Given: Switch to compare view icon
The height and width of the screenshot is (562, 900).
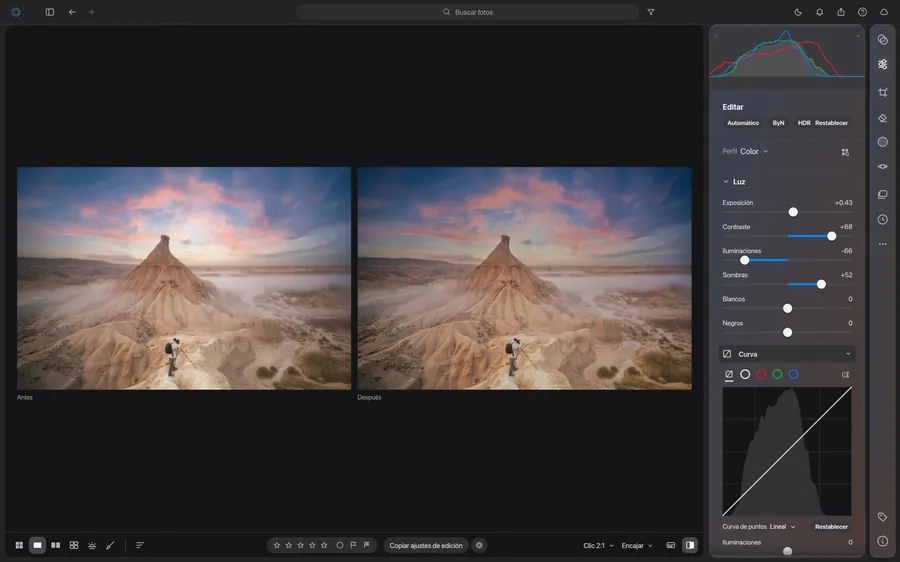Looking at the screenshot, I should tap(56, 545).
